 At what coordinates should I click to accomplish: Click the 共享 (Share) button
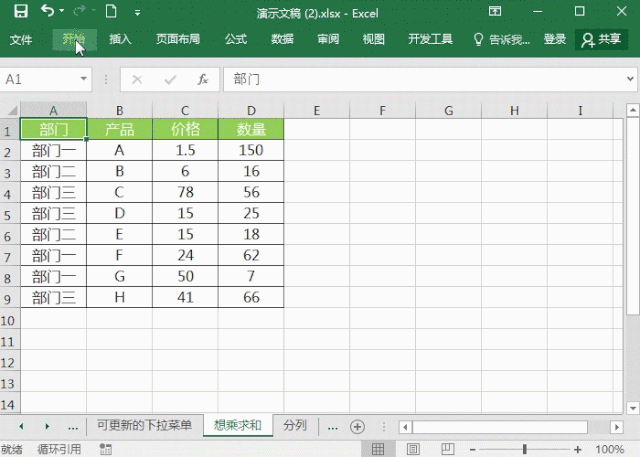tap(601, 39)
